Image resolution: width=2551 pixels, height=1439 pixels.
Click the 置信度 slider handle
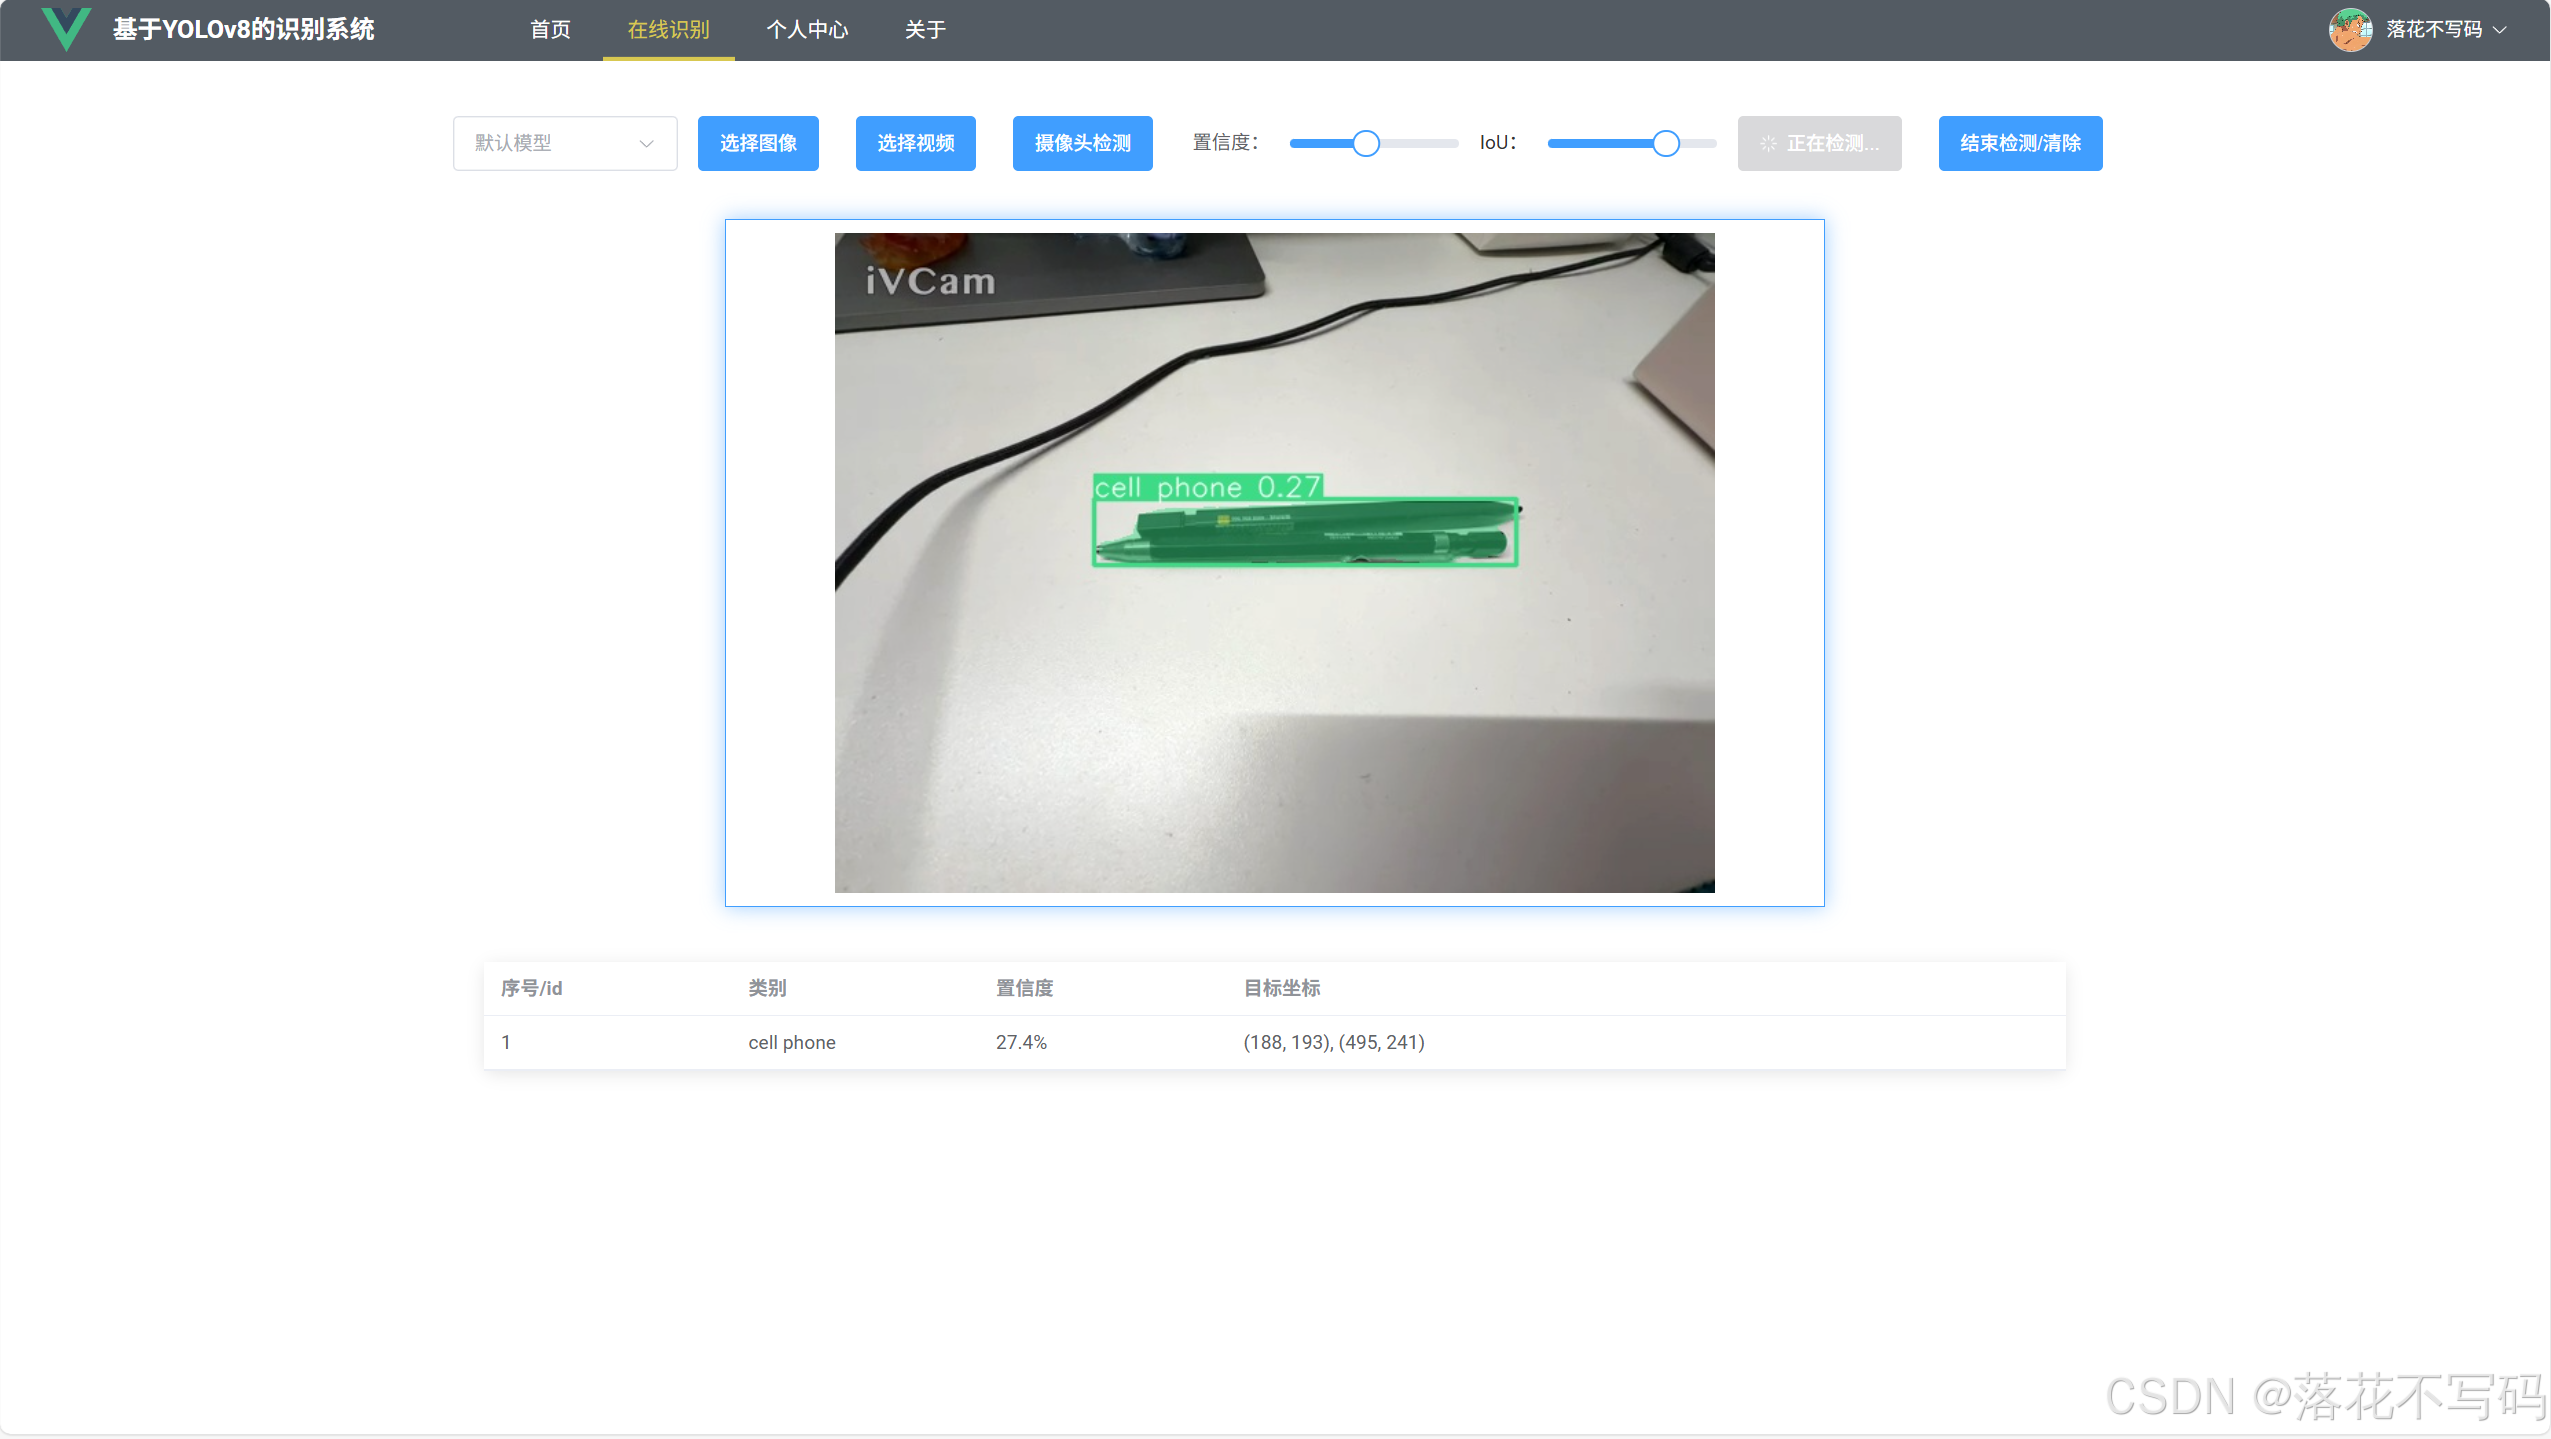point(1366,144)
